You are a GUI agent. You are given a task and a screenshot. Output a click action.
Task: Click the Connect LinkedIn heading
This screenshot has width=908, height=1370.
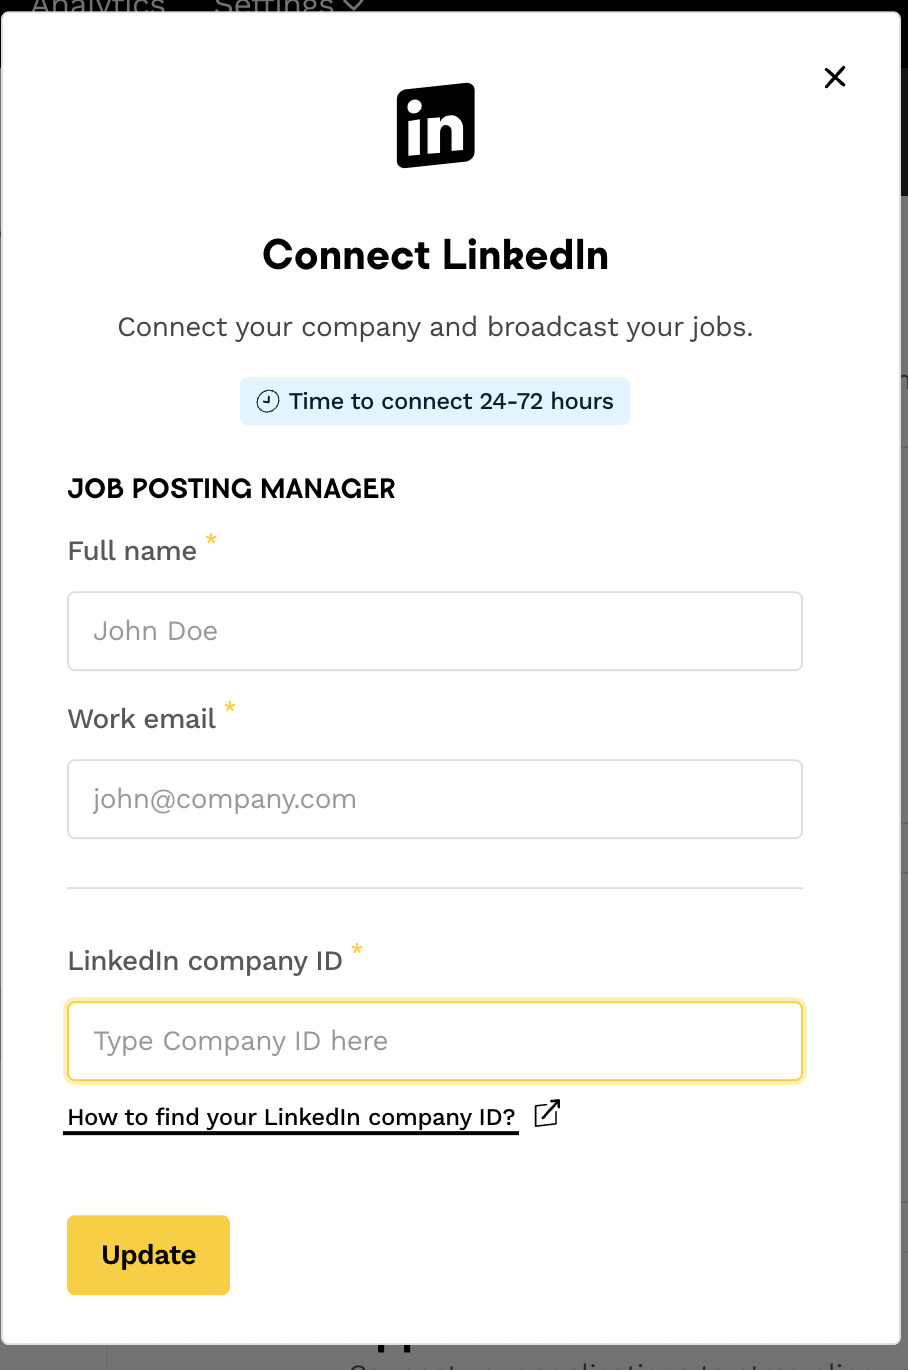tap(436, 255)
